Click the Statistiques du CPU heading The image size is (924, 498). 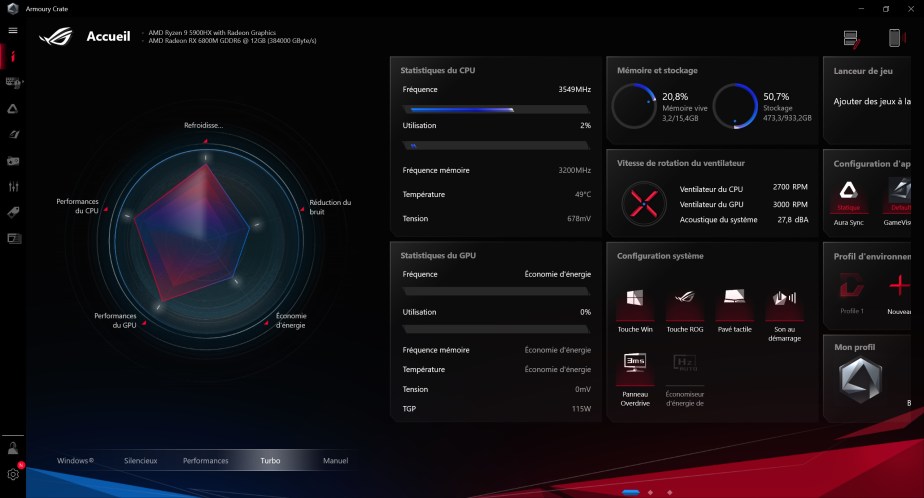tap(438, 70)
